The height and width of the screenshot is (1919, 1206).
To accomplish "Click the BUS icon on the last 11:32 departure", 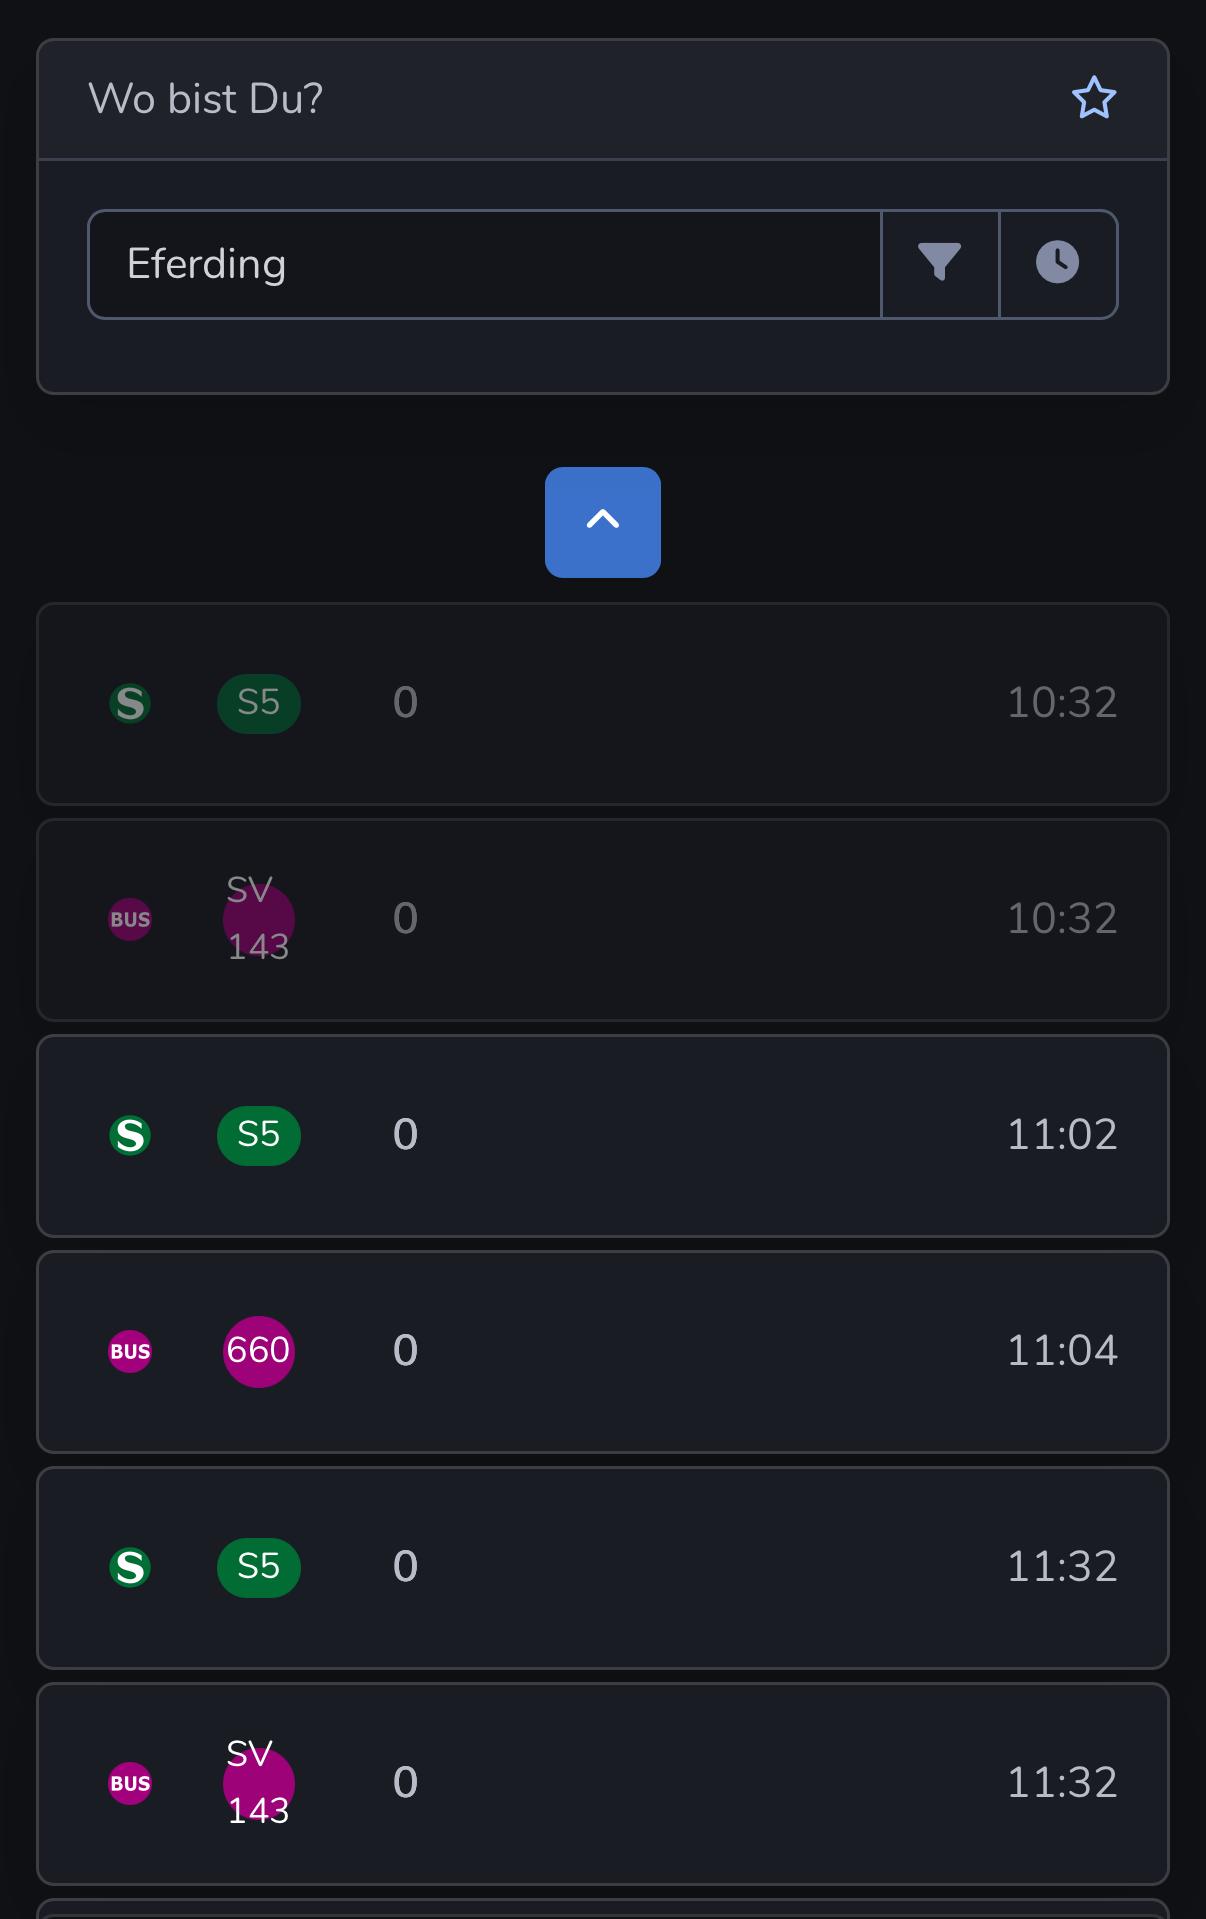I will 130,1784.
